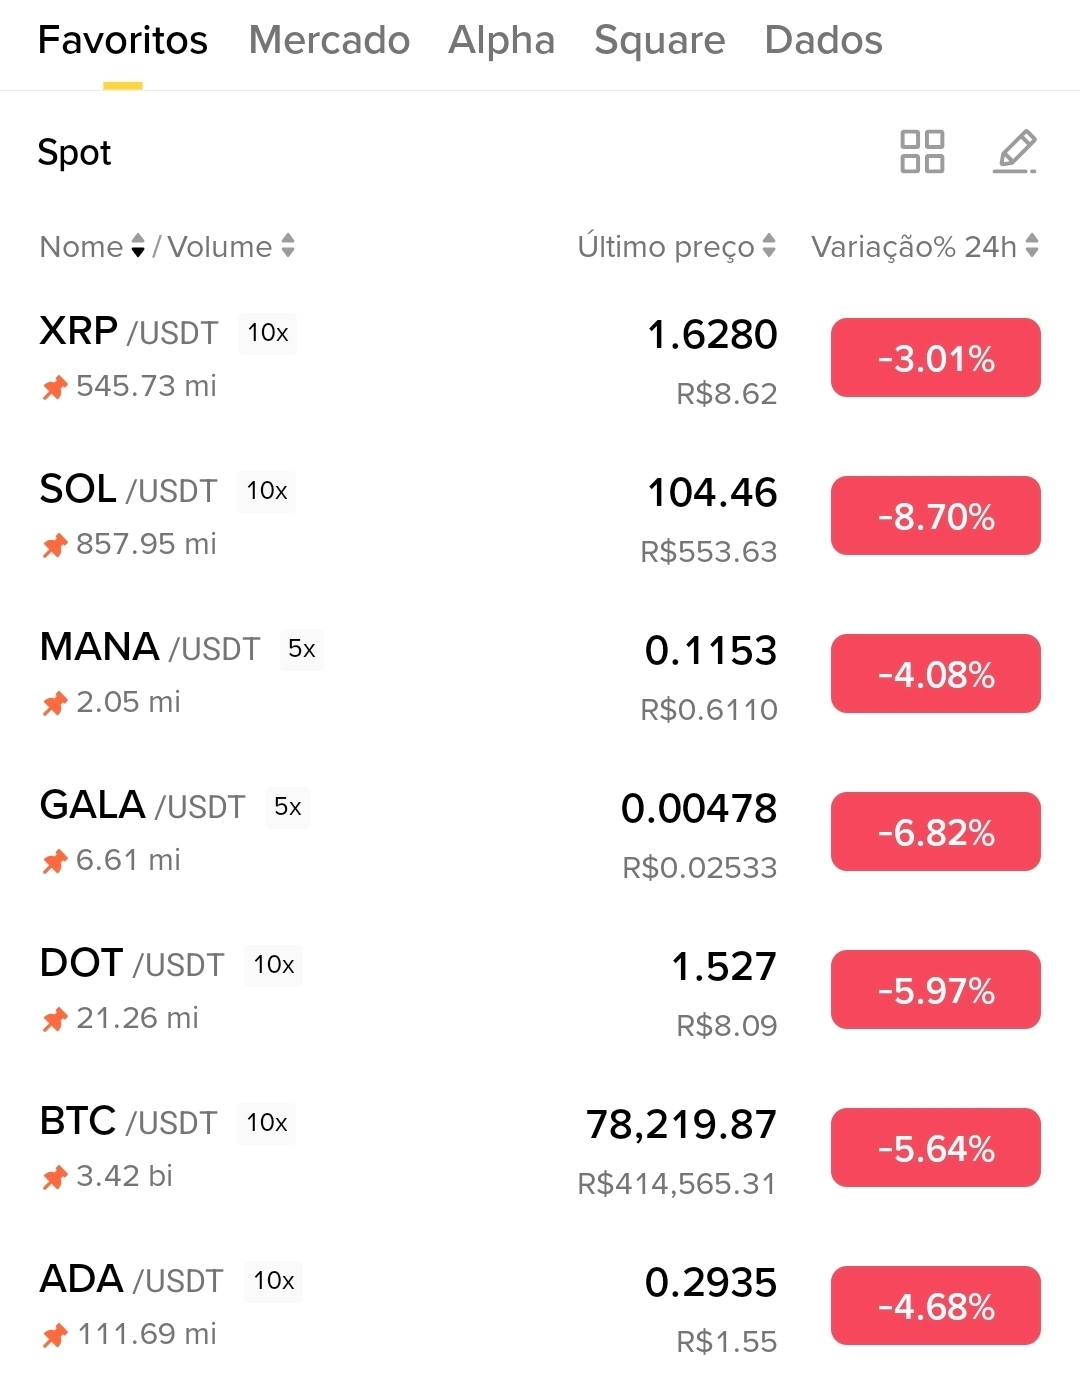Select the Spot category label

(x=74, y=152)
